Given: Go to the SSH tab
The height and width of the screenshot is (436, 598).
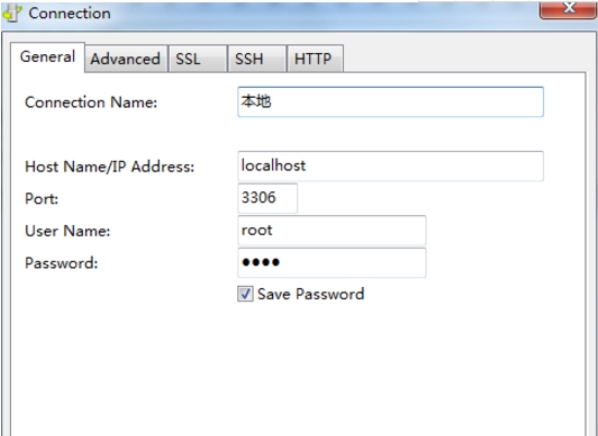Looking at the screenshot, I should pyautogui.click(x=257, y=59).
